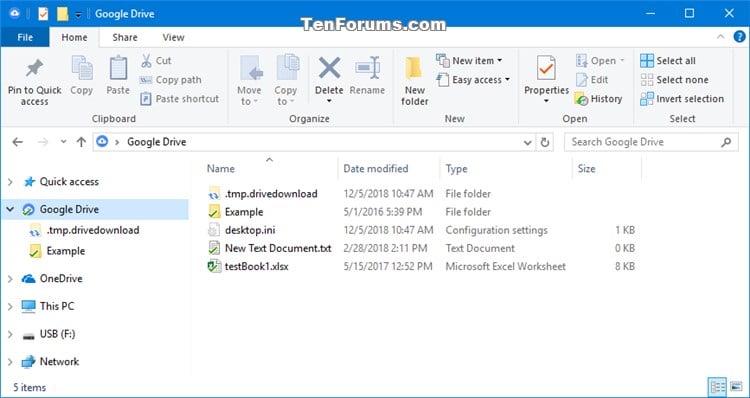Screen dimensions: 750x398
Task: Open the Recent locations dropdown arrow
Action: pos(63,142)
